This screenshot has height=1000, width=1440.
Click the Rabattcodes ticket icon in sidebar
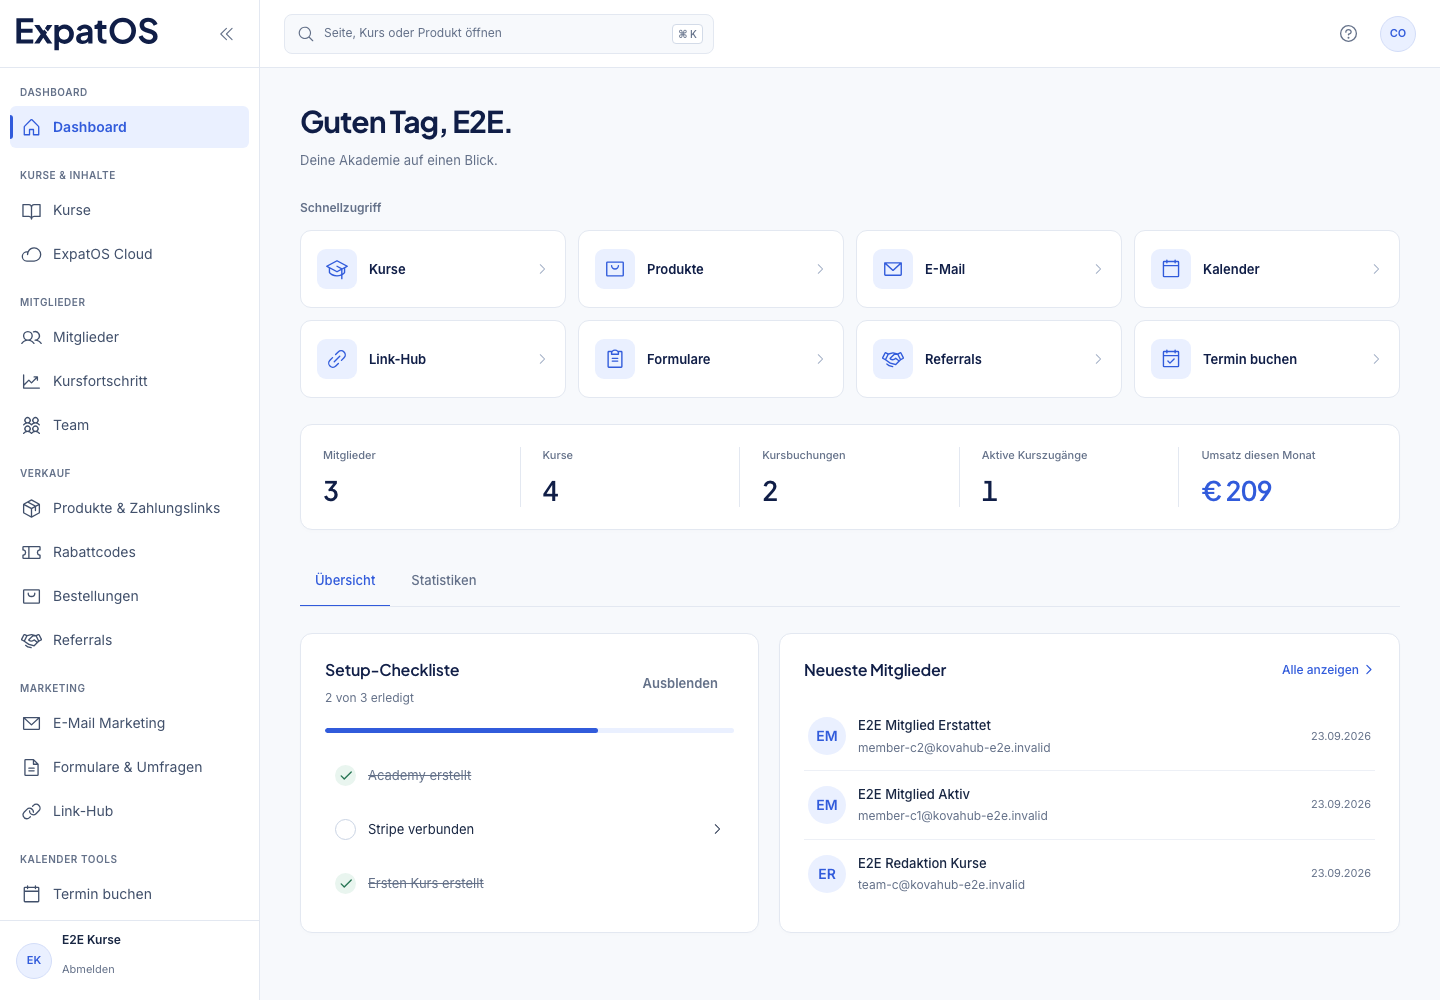click(32, 552)
